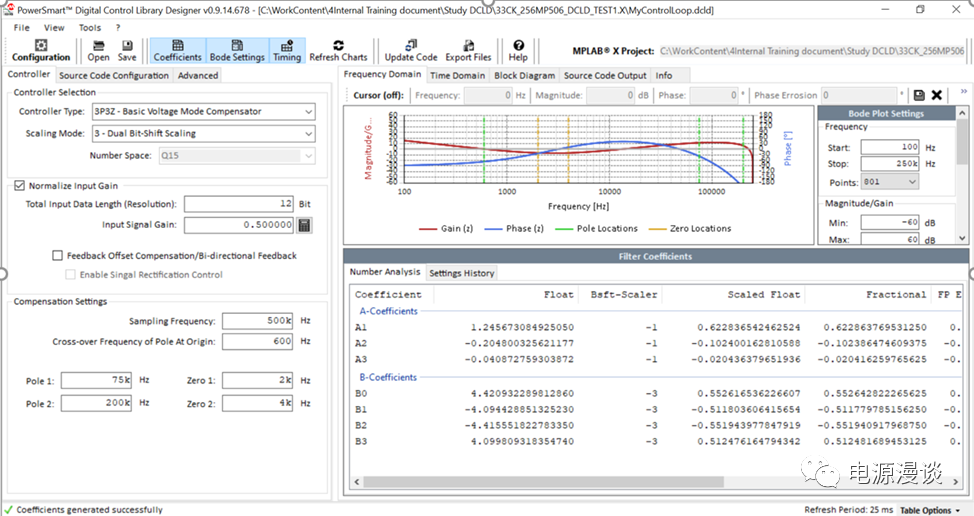The image size is (974, 516).
Task: Toggle the Coefficients view icon
Action: [177, 50]
